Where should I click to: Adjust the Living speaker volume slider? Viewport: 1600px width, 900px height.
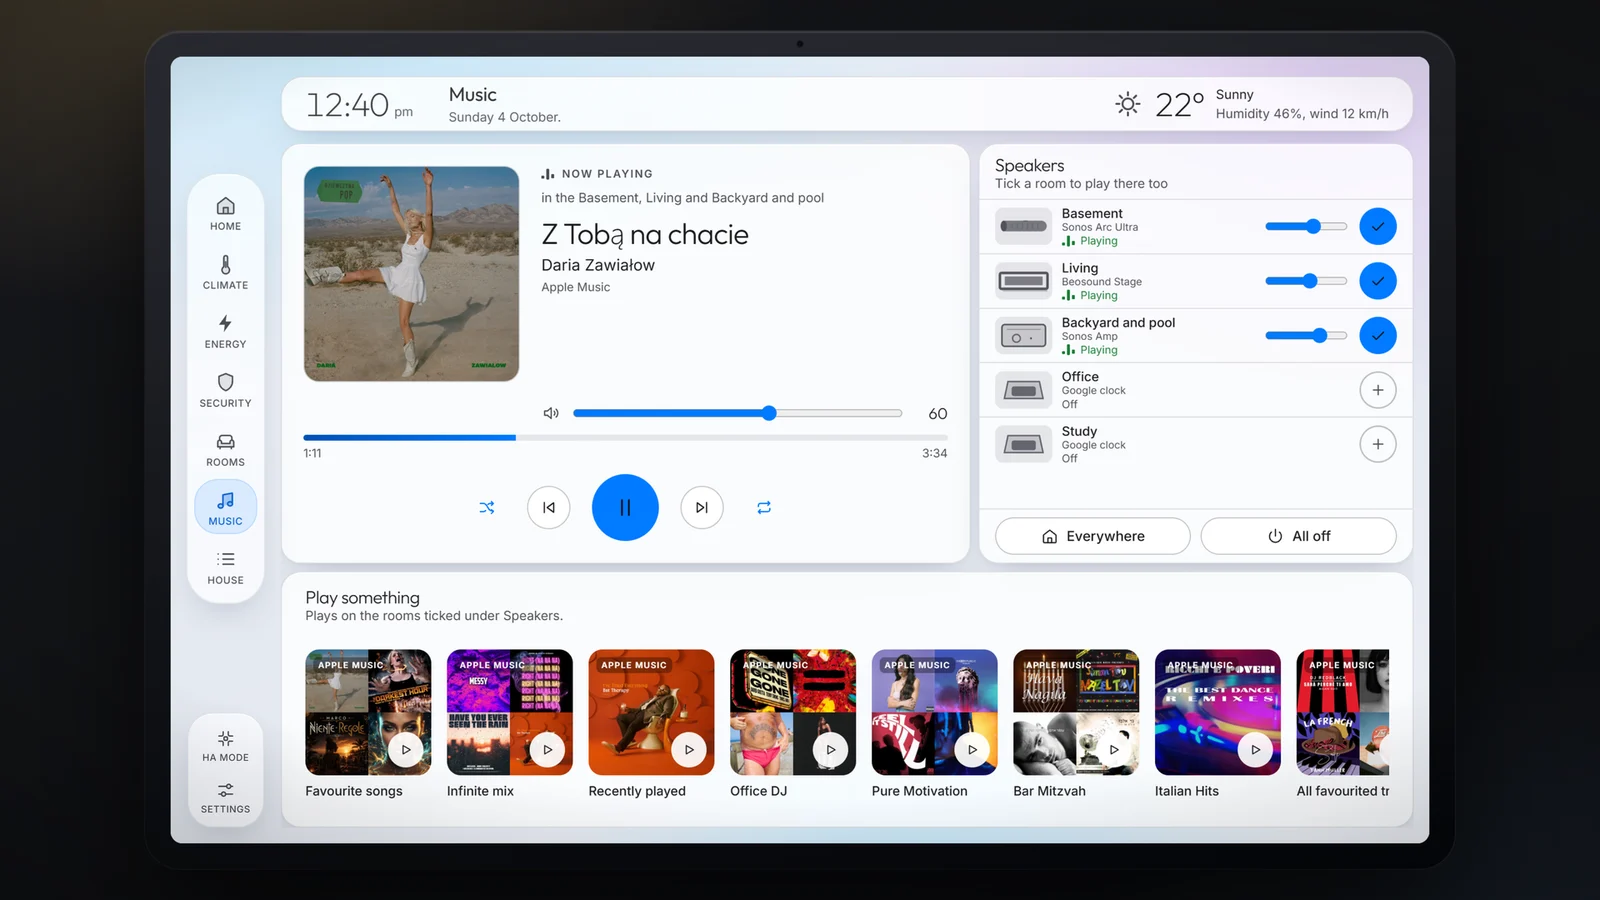click(1306, 281)
